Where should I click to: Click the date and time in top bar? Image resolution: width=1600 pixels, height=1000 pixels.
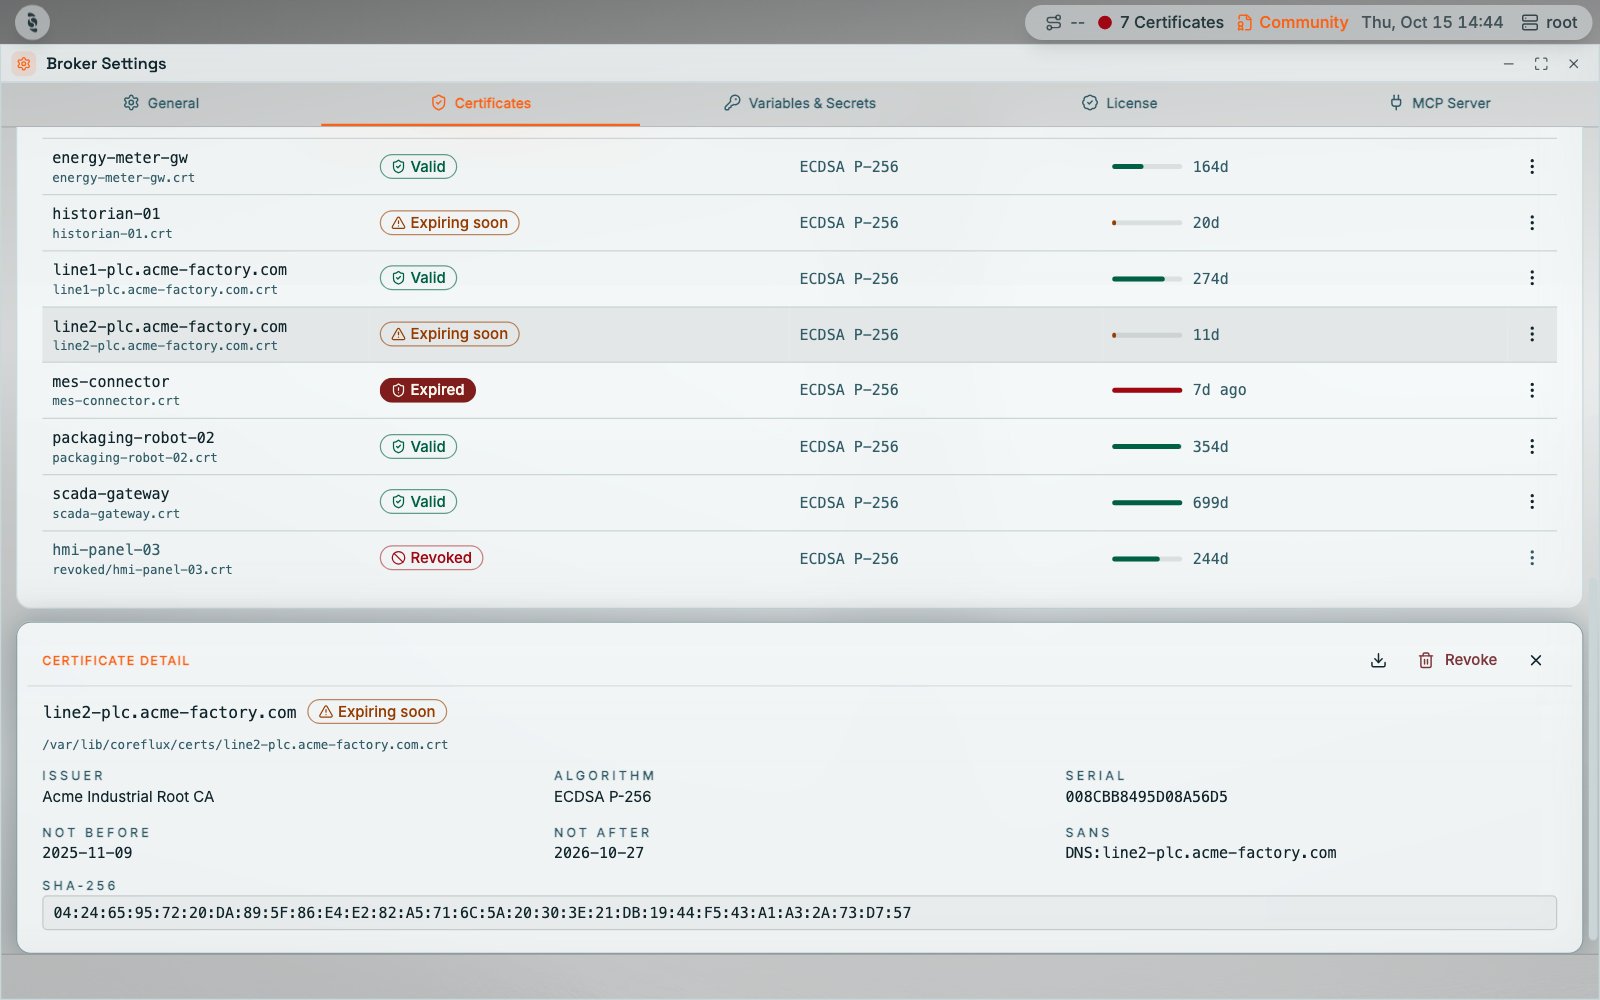coord(1432,22)
